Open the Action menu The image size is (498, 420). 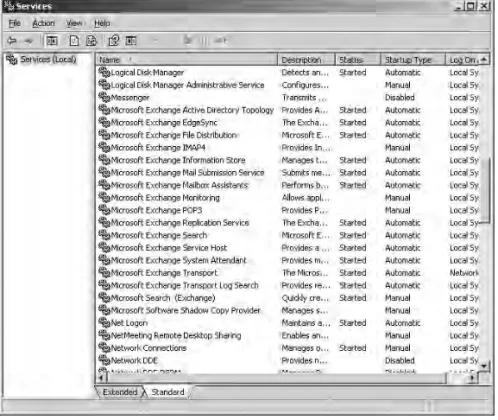pyautogui.click(x=43, y=23)
